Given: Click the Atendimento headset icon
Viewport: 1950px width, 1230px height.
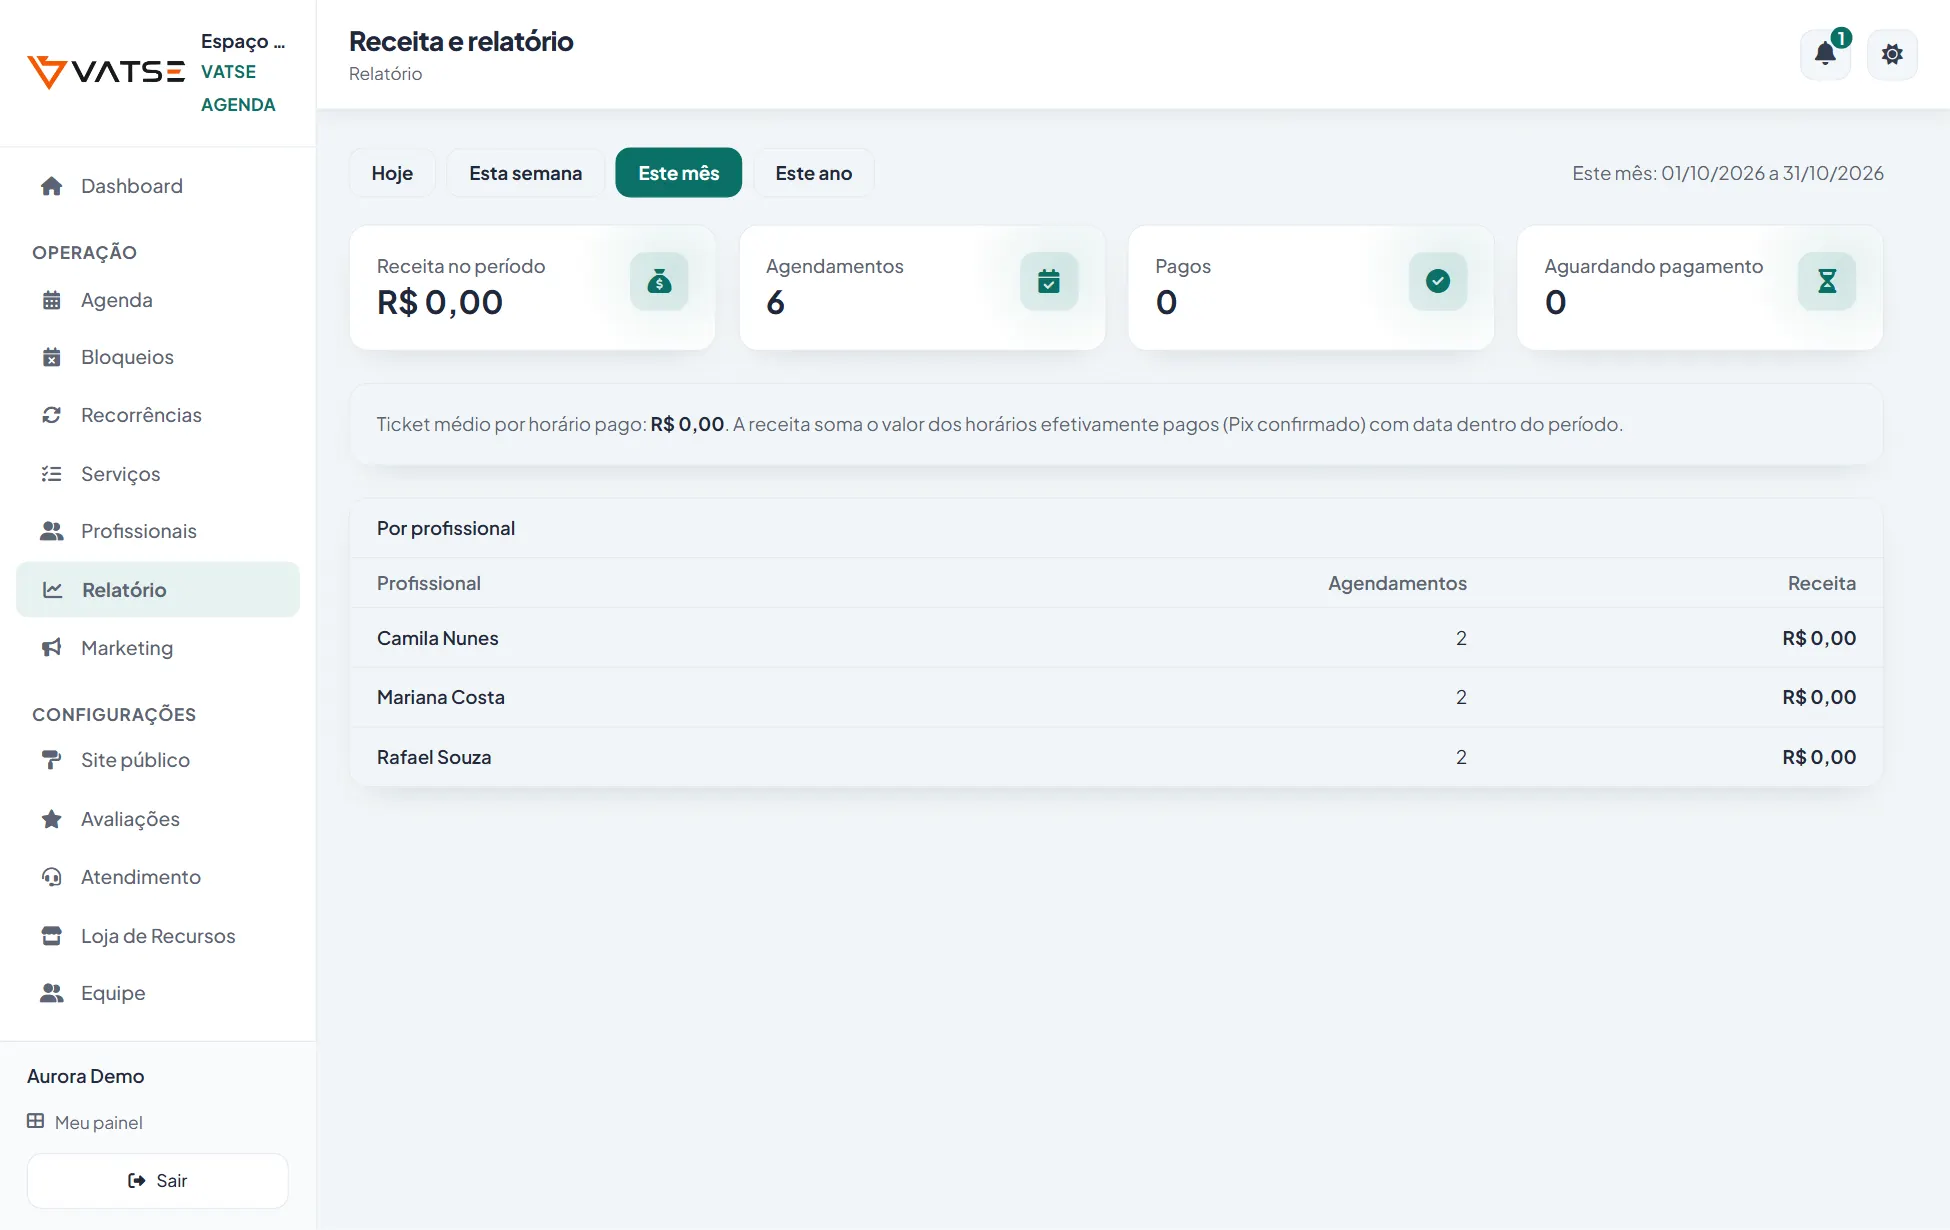Looking at the screenshot, I should tap(52, 877).
